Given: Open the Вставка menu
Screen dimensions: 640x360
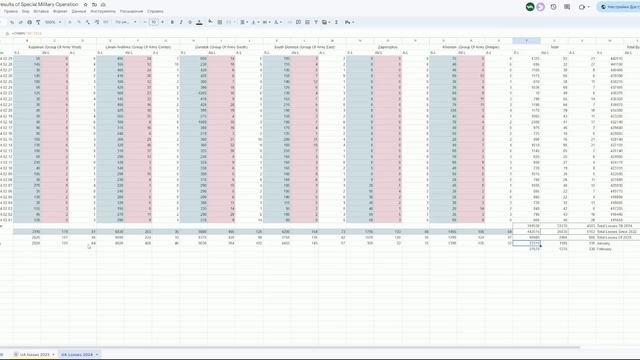Looking at the screenshot, I should [x=41, y=11].
